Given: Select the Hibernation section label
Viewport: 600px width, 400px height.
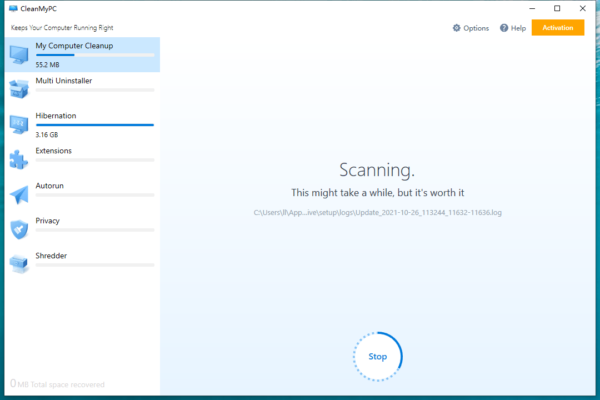Looking at the screenshot, I should pyautogui.click(x=56, y=116).
